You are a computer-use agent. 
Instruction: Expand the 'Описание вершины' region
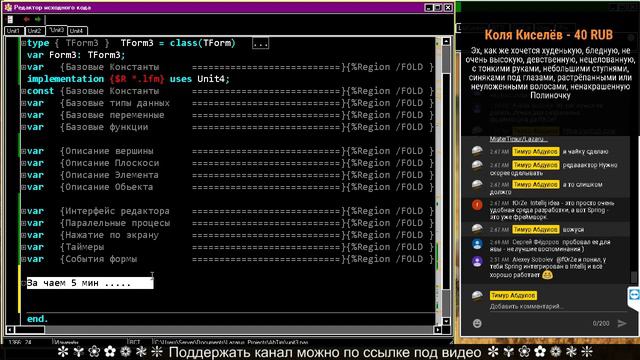coord(24,151)
